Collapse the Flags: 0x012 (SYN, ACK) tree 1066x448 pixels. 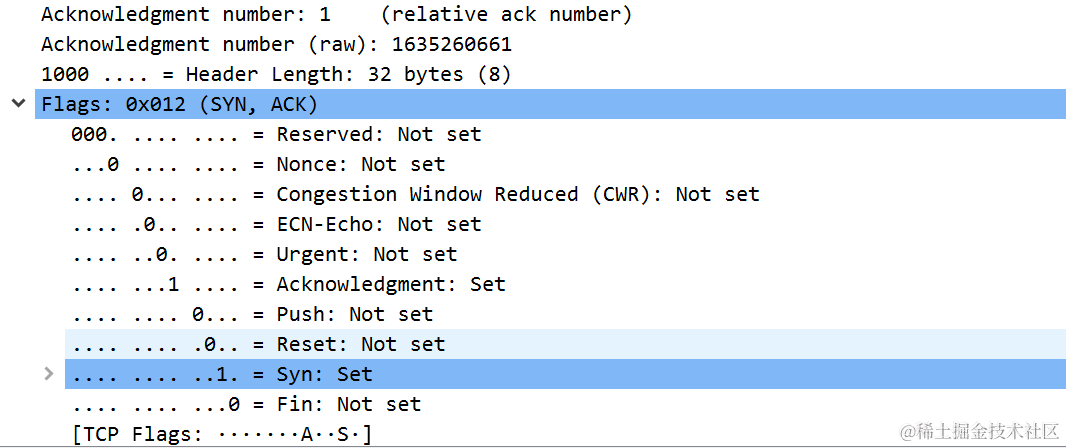18,103
